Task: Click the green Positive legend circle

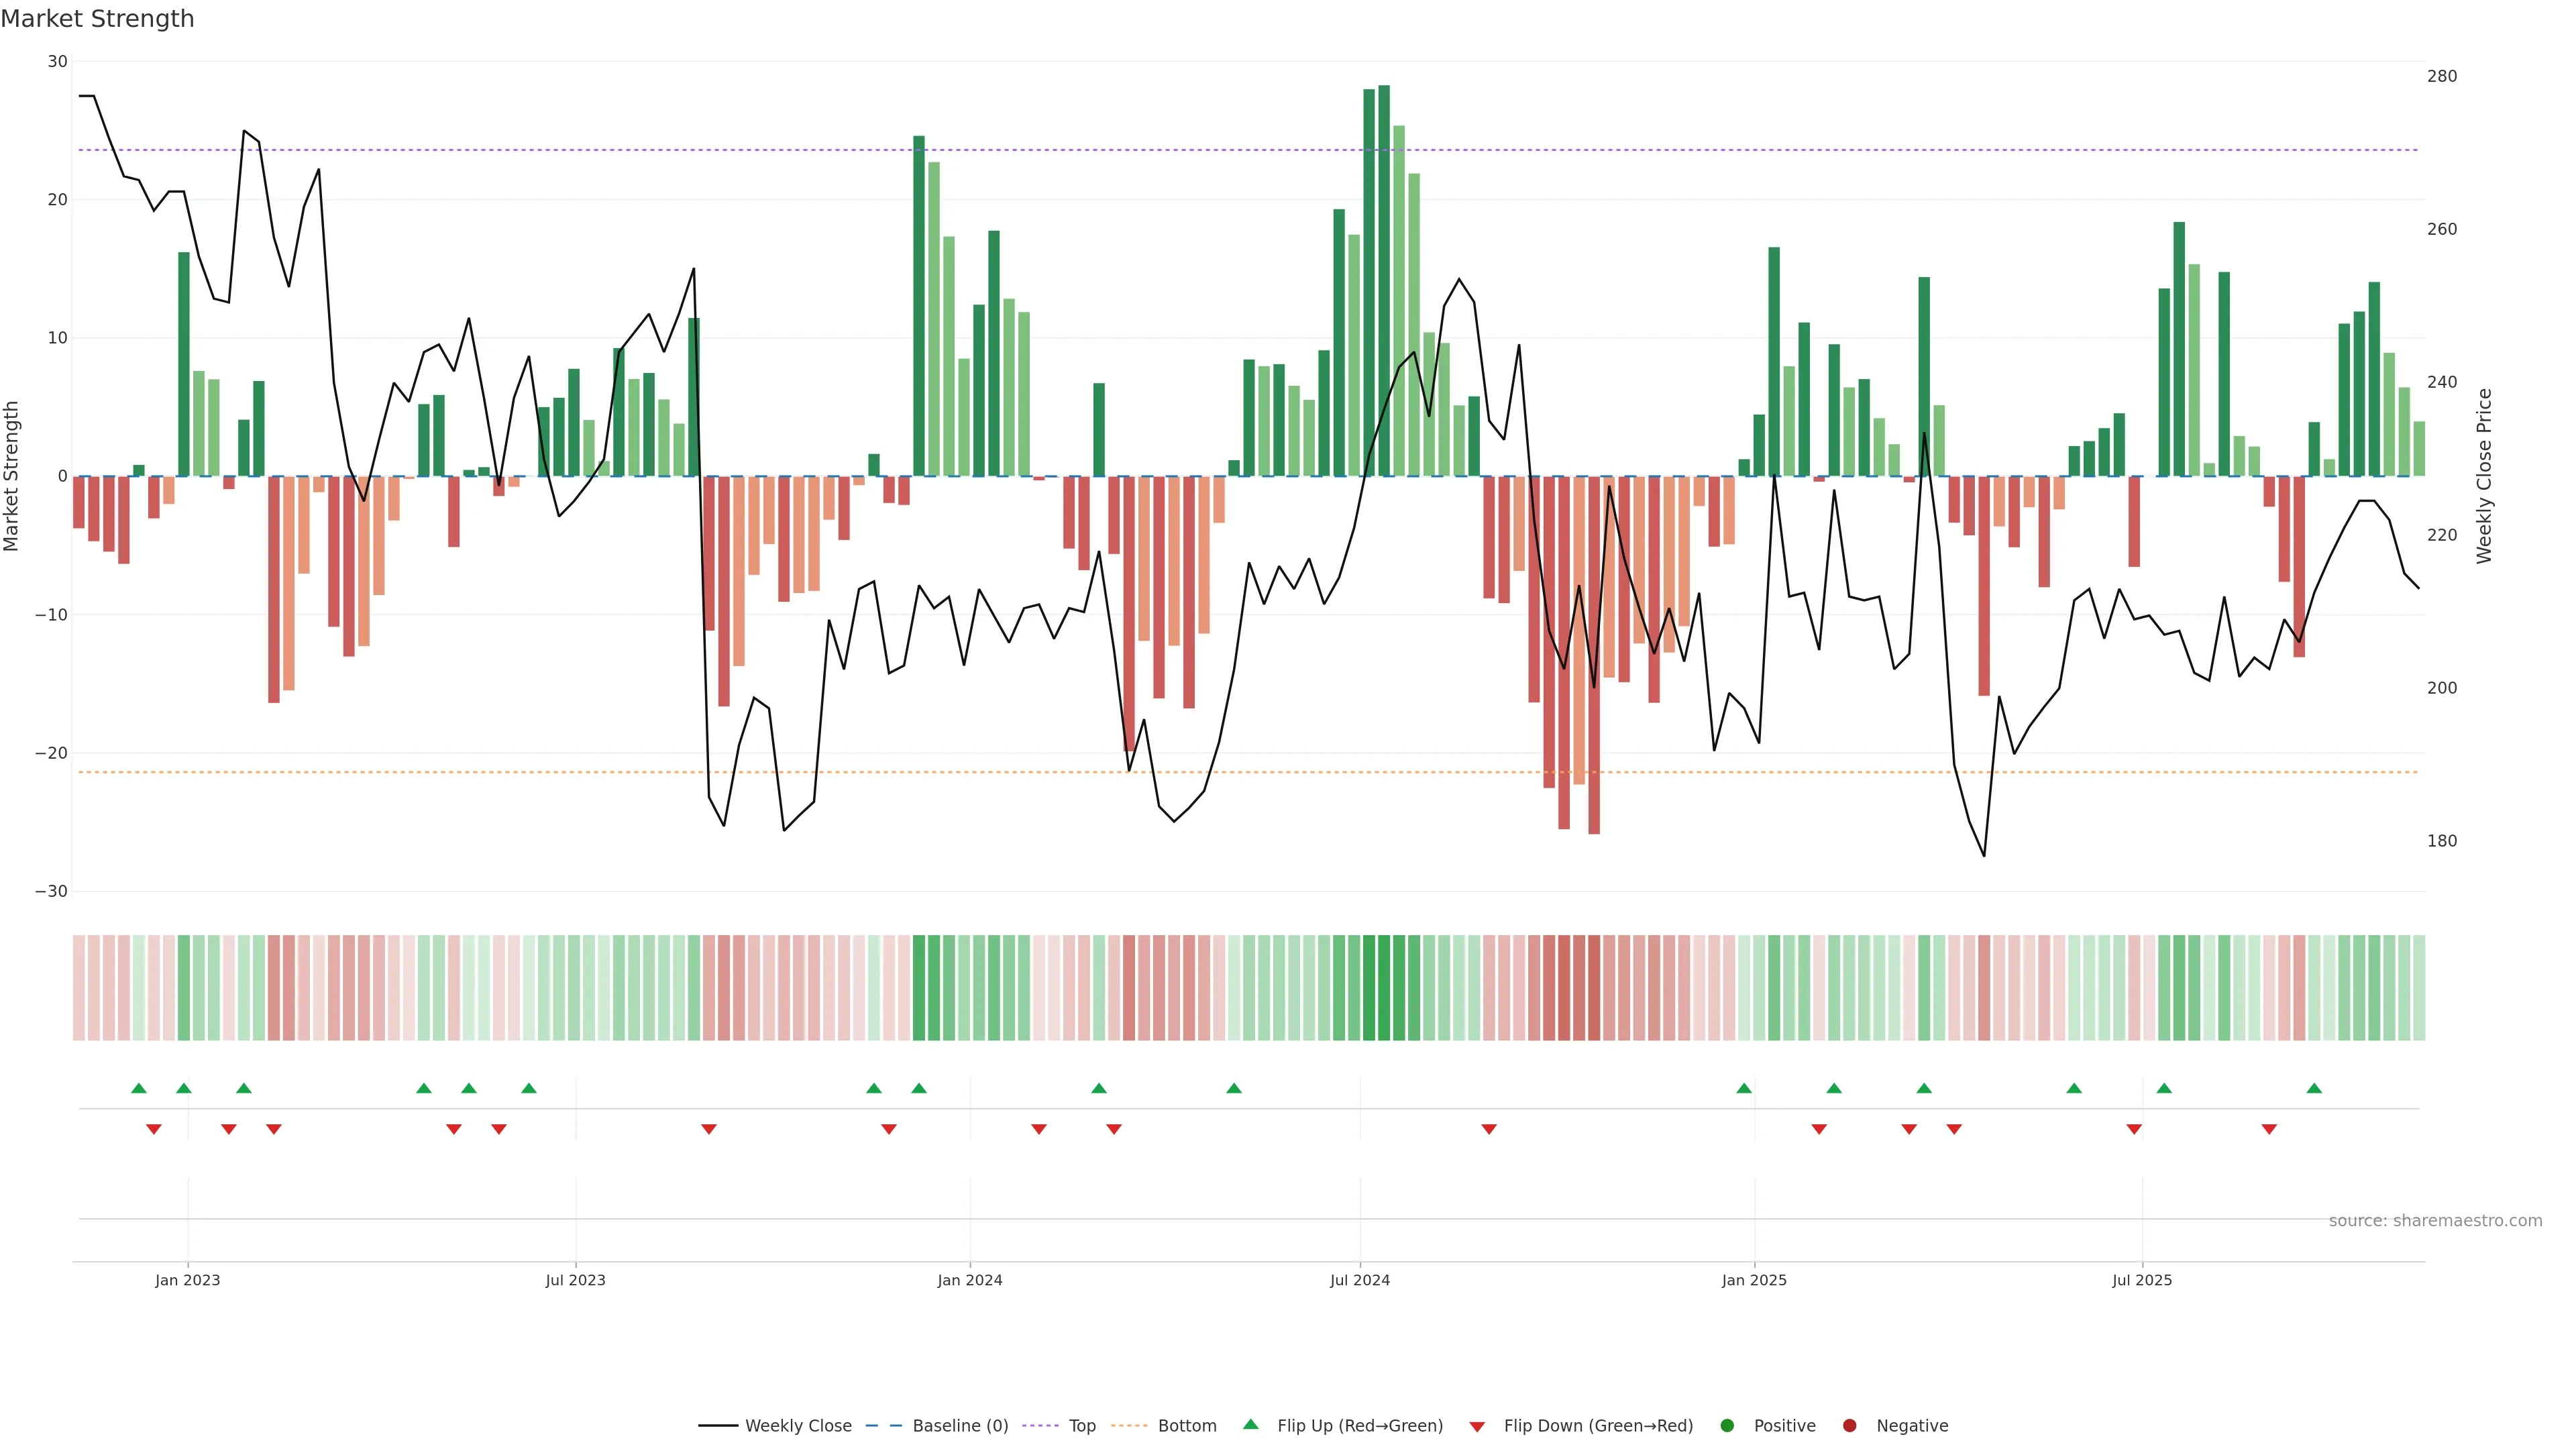Action: 1727,1426
